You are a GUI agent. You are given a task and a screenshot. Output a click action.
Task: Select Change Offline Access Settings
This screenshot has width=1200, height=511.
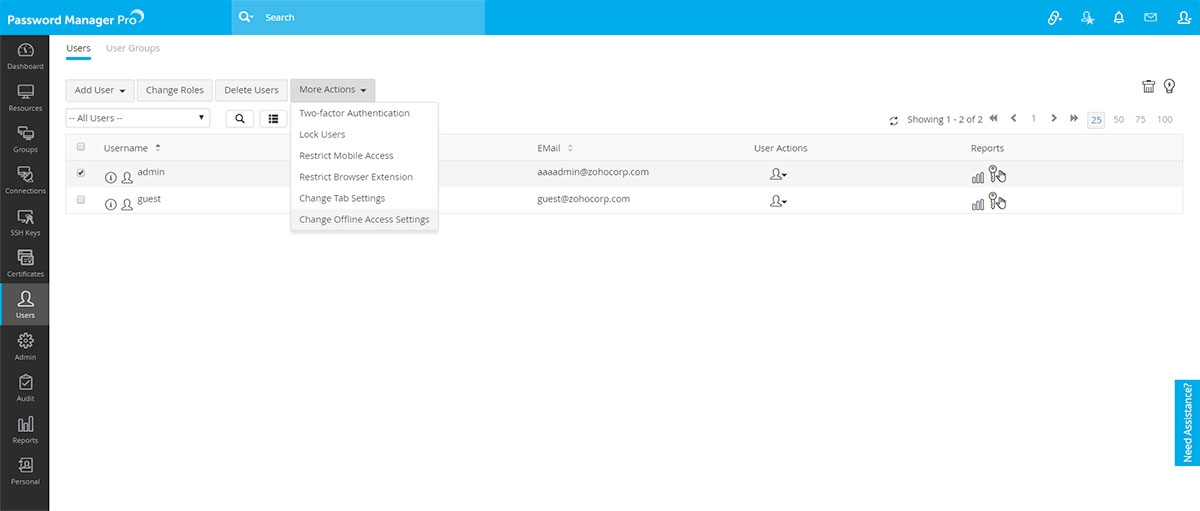point(364,219)
